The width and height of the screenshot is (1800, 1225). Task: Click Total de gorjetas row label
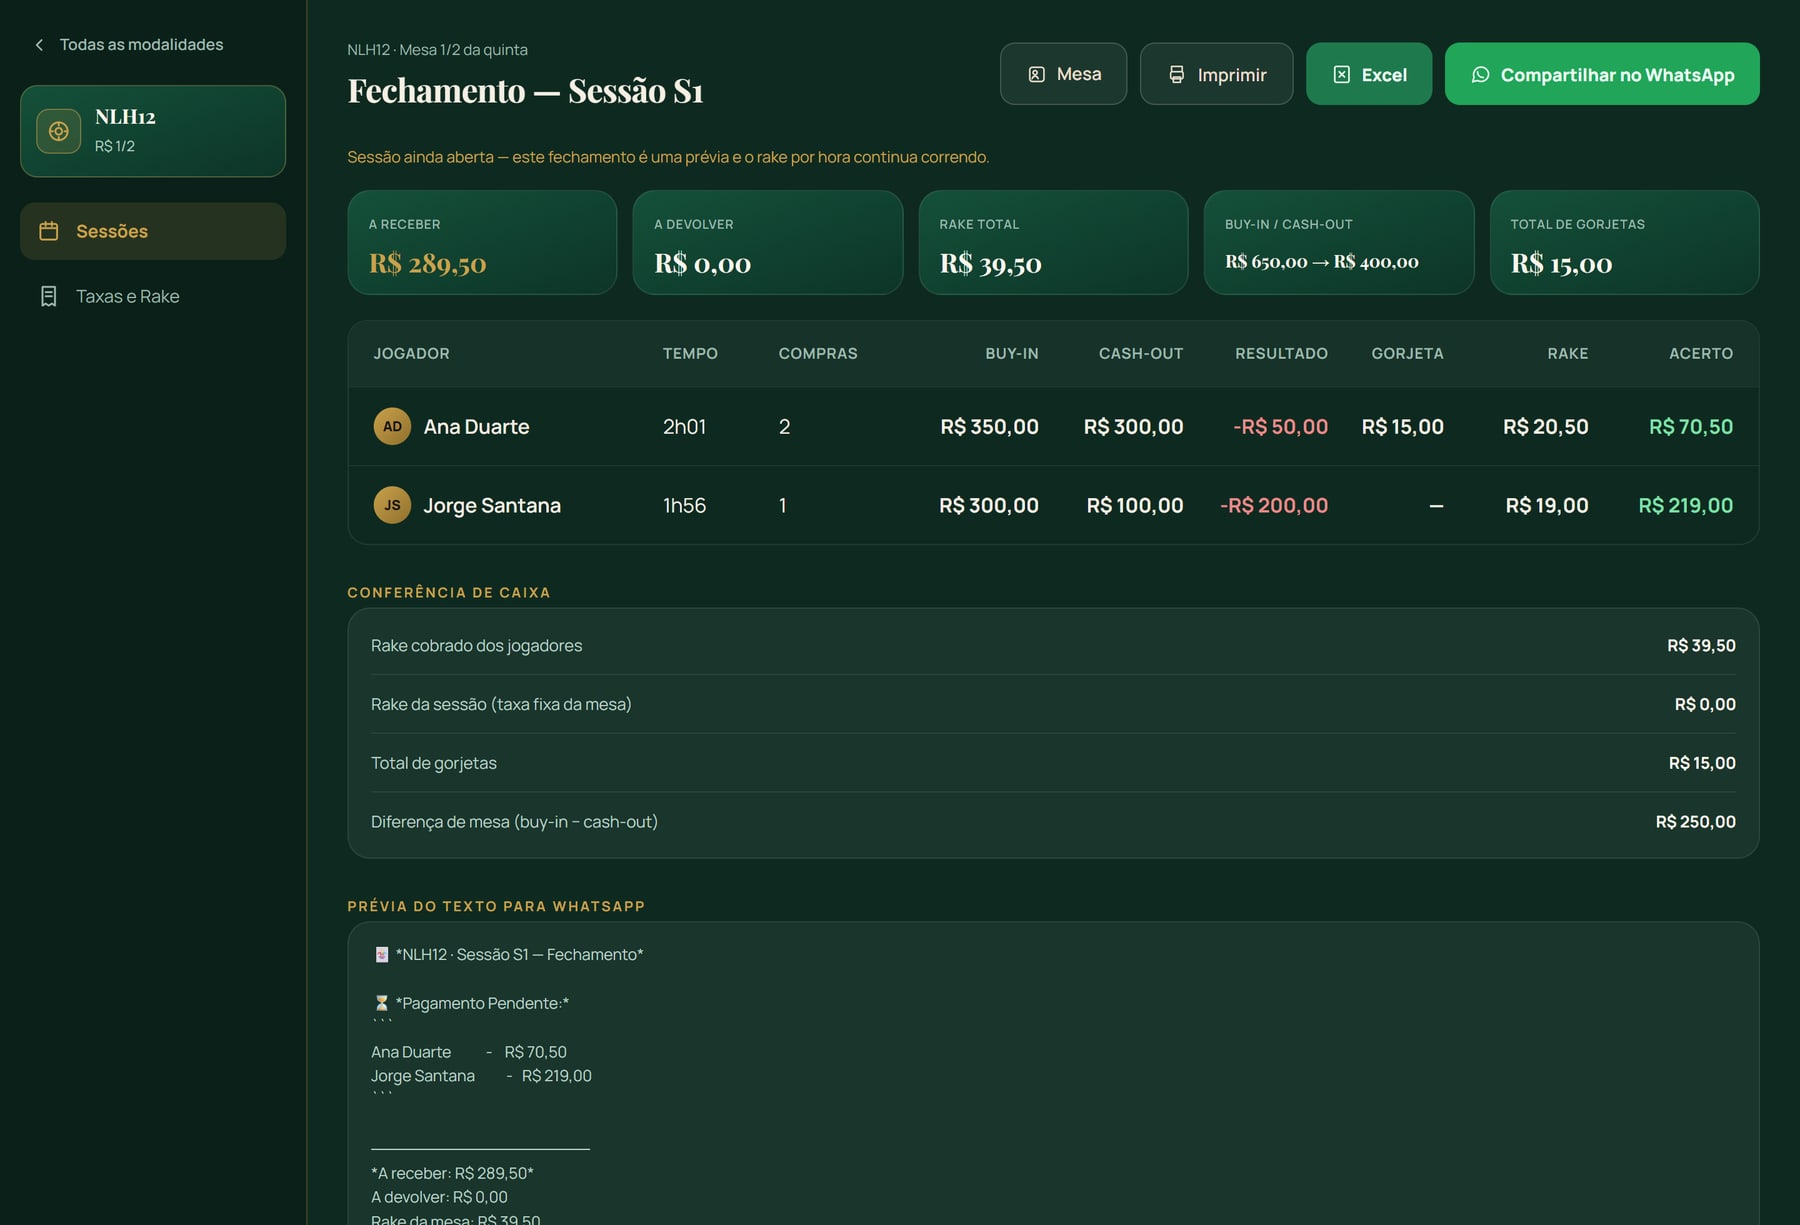click(x=434, y=763)
